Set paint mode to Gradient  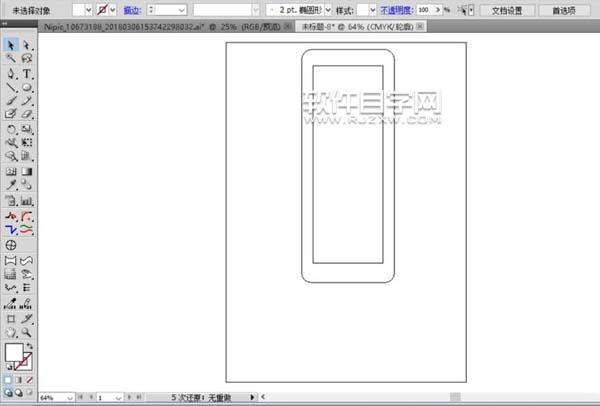pos(18,380)
